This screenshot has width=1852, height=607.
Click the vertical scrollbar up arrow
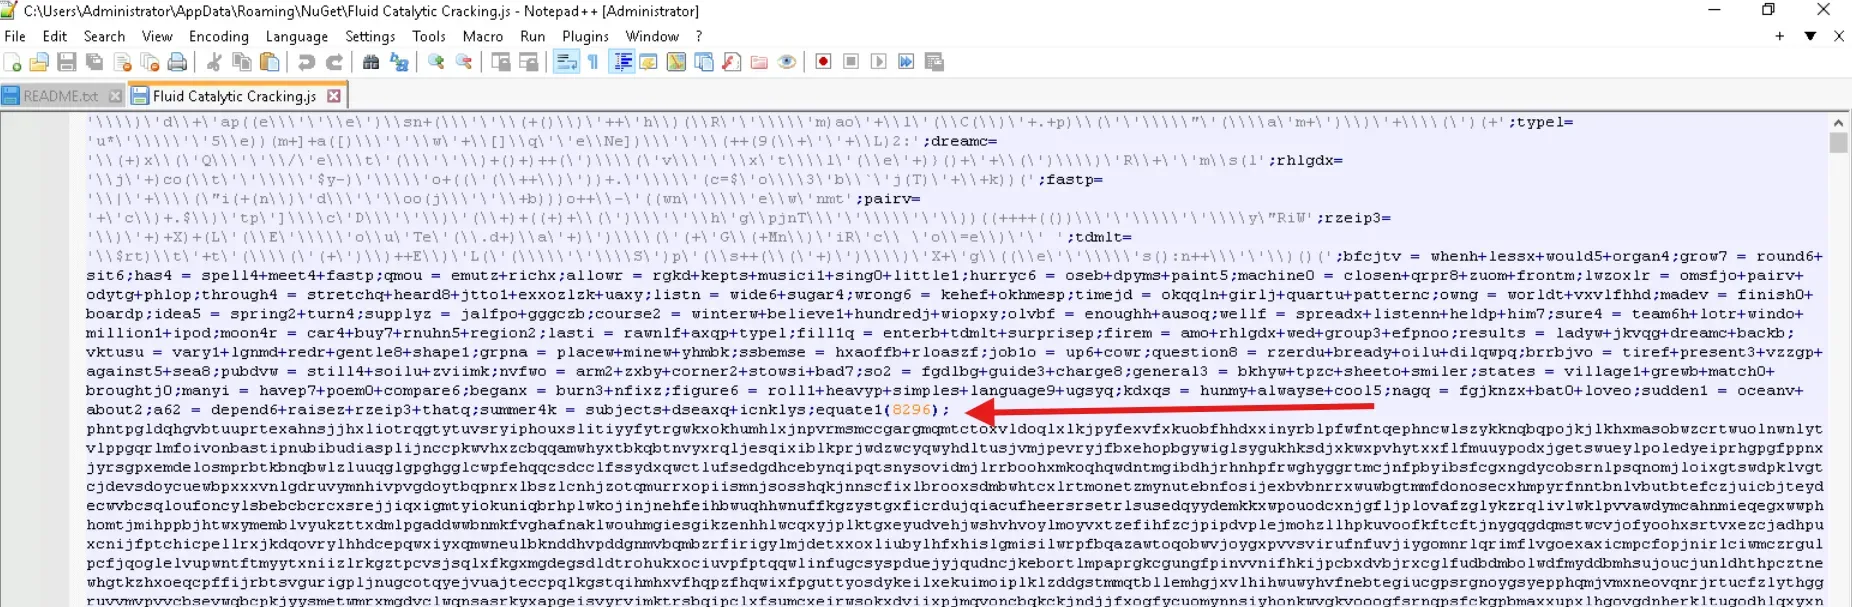tap(1839, 122)
